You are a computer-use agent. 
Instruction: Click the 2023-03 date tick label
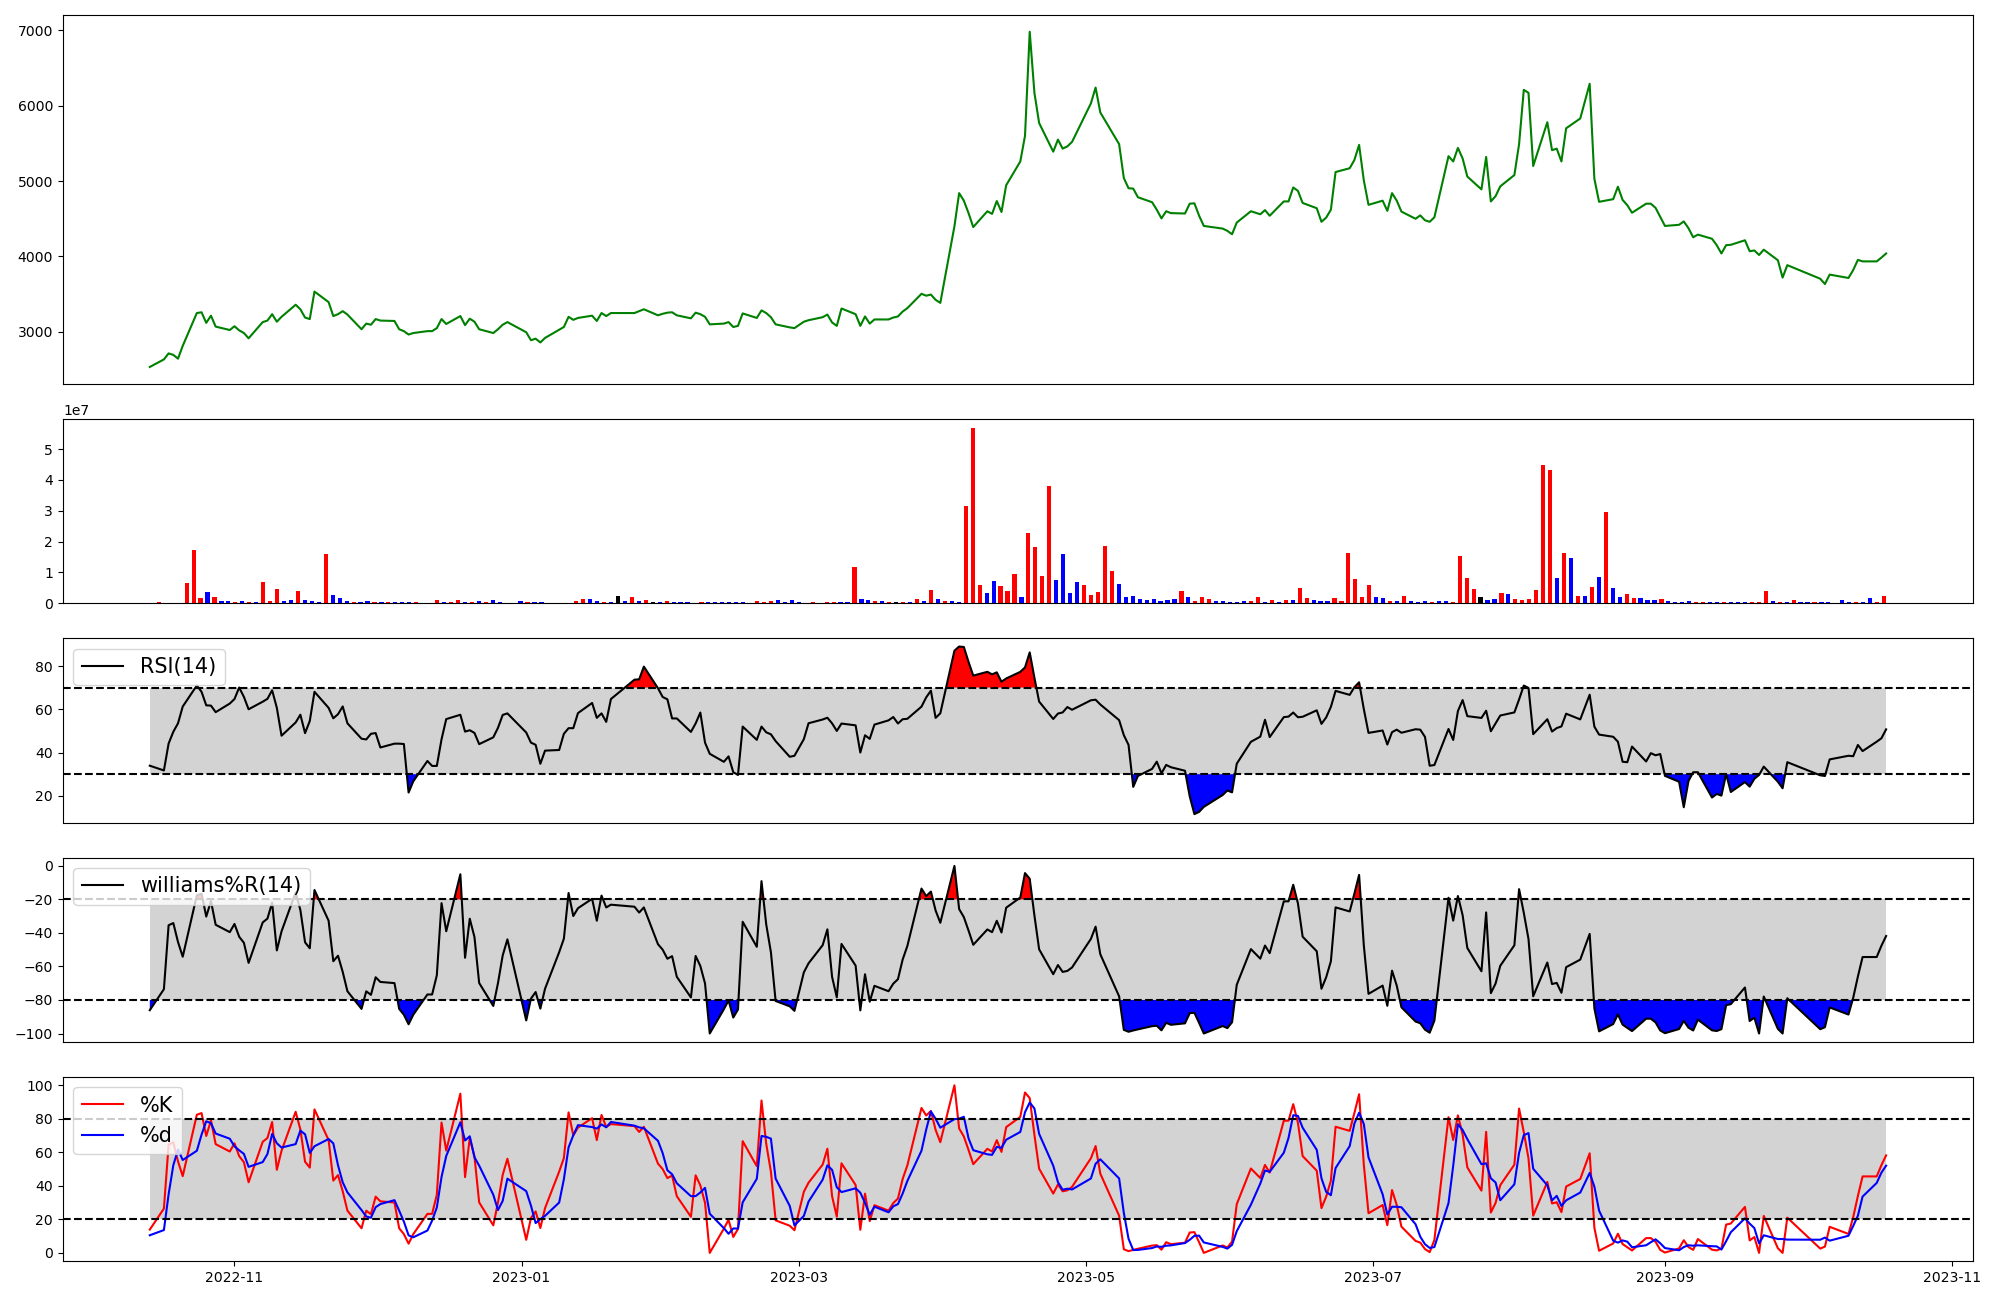(x=799, y=1277)
